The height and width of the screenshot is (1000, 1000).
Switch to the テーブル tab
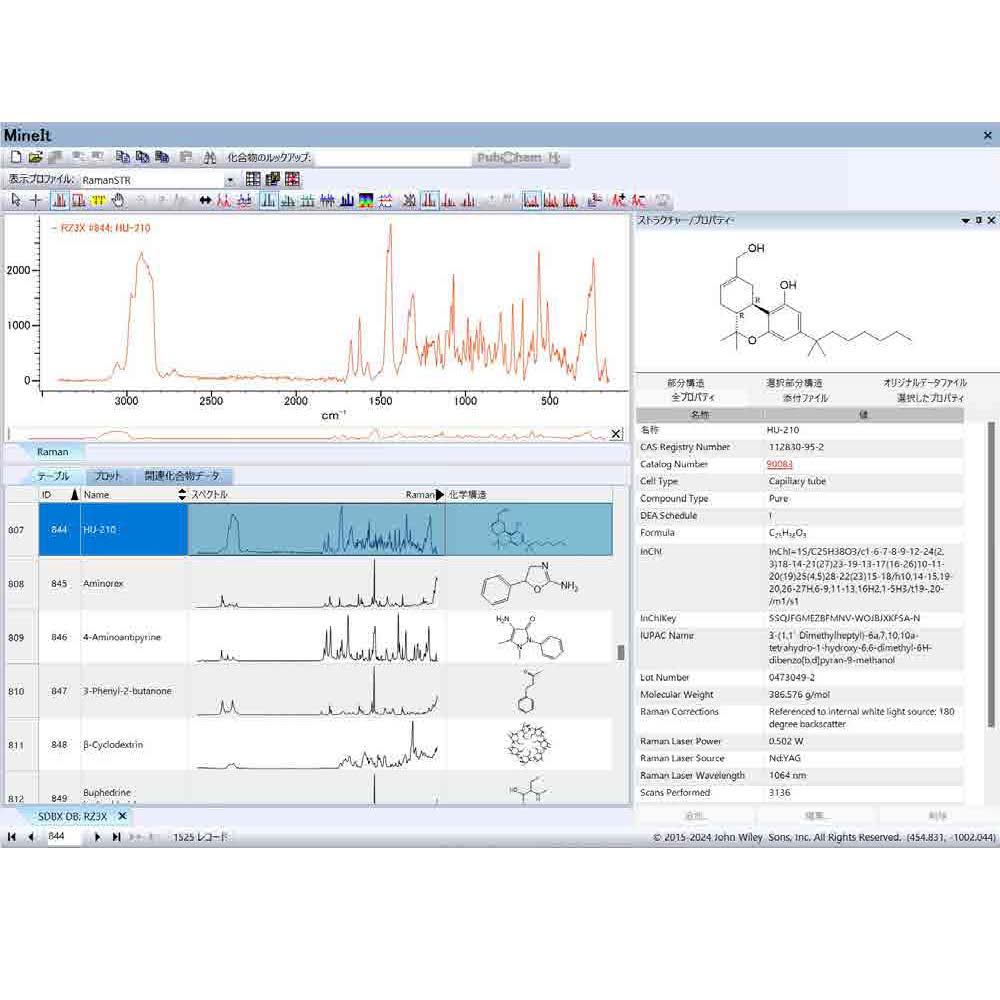pos(54,476)
